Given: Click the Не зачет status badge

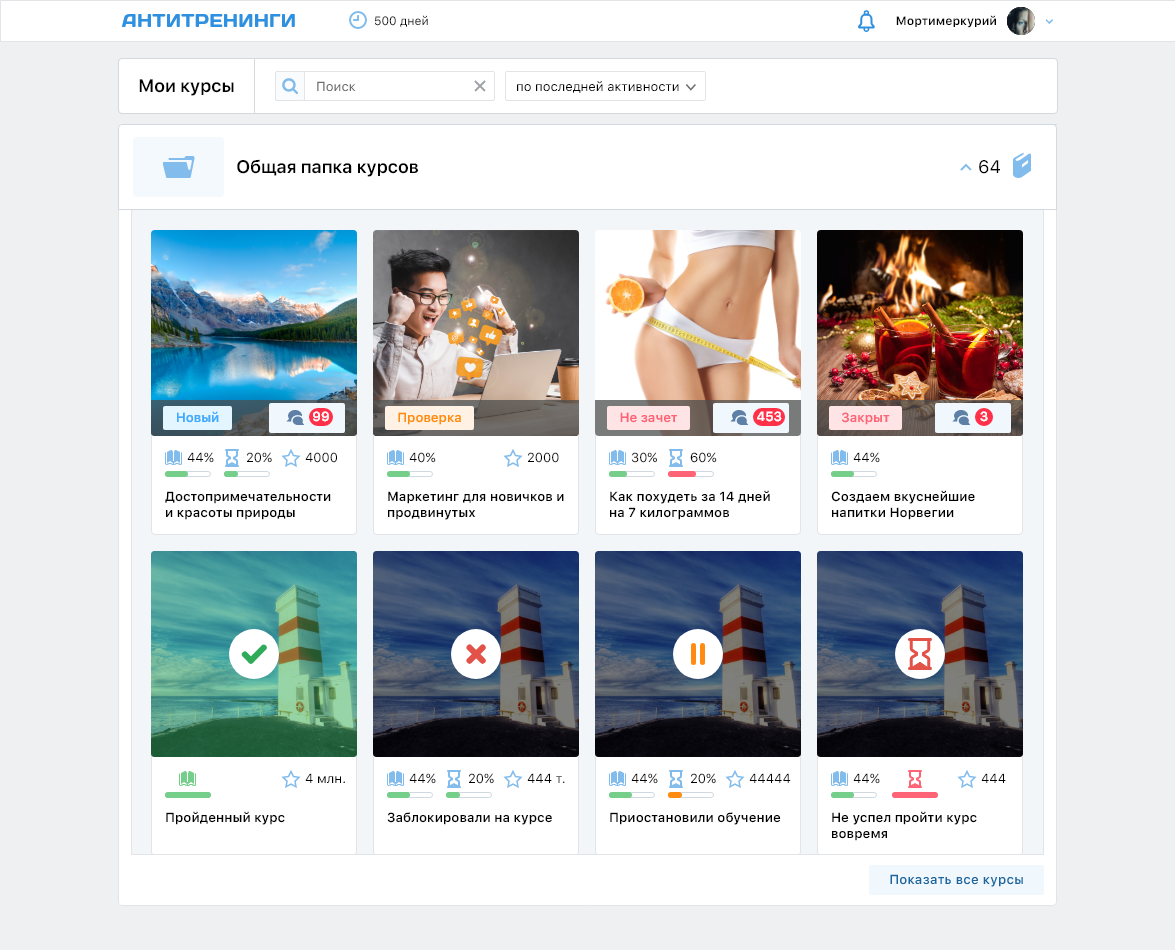Looking at the screenshot, I should click(648, 417).
